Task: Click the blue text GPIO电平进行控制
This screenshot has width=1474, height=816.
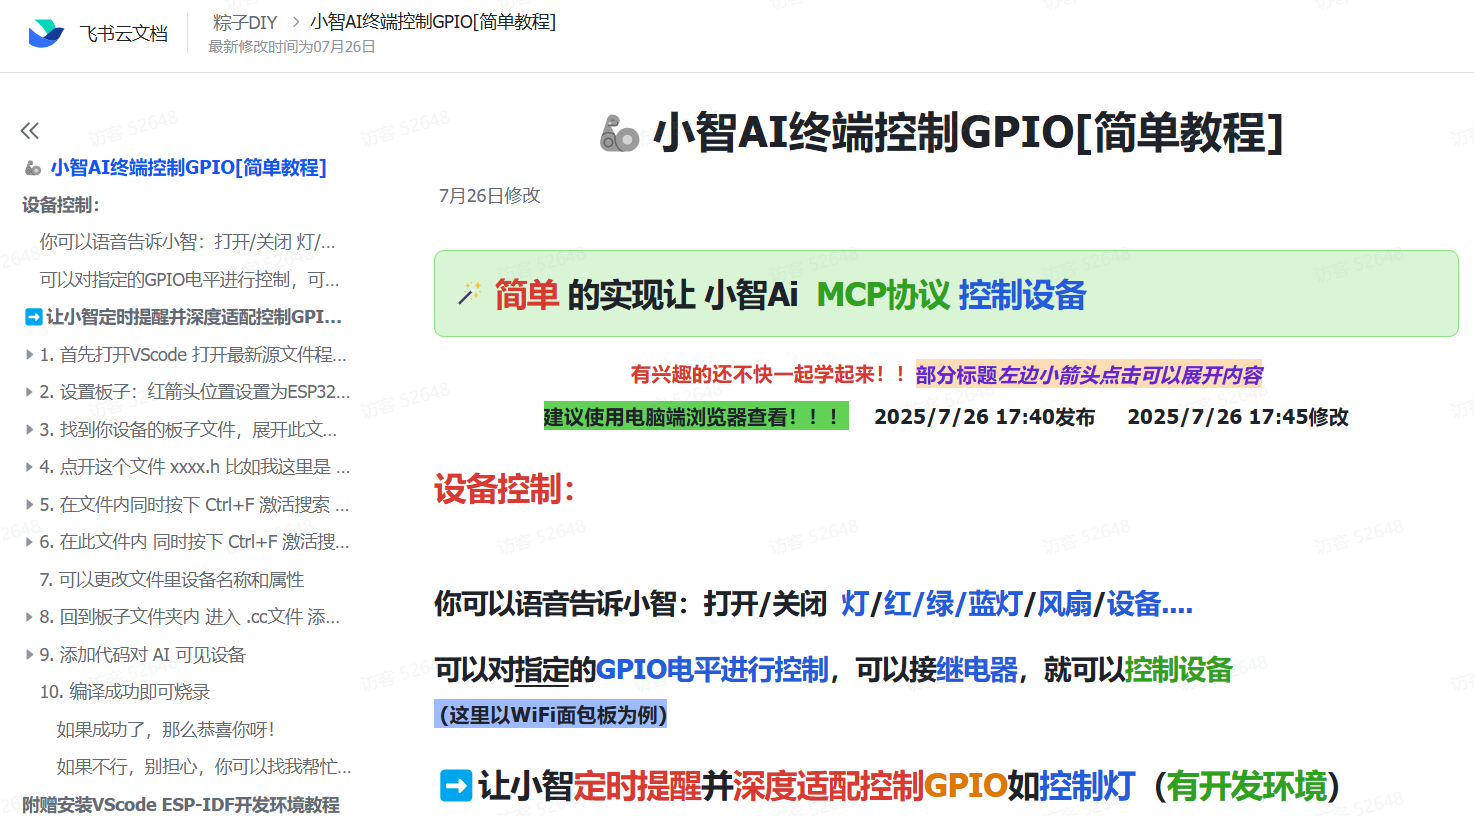Action: pyautogui.click(x=712, y=670)
